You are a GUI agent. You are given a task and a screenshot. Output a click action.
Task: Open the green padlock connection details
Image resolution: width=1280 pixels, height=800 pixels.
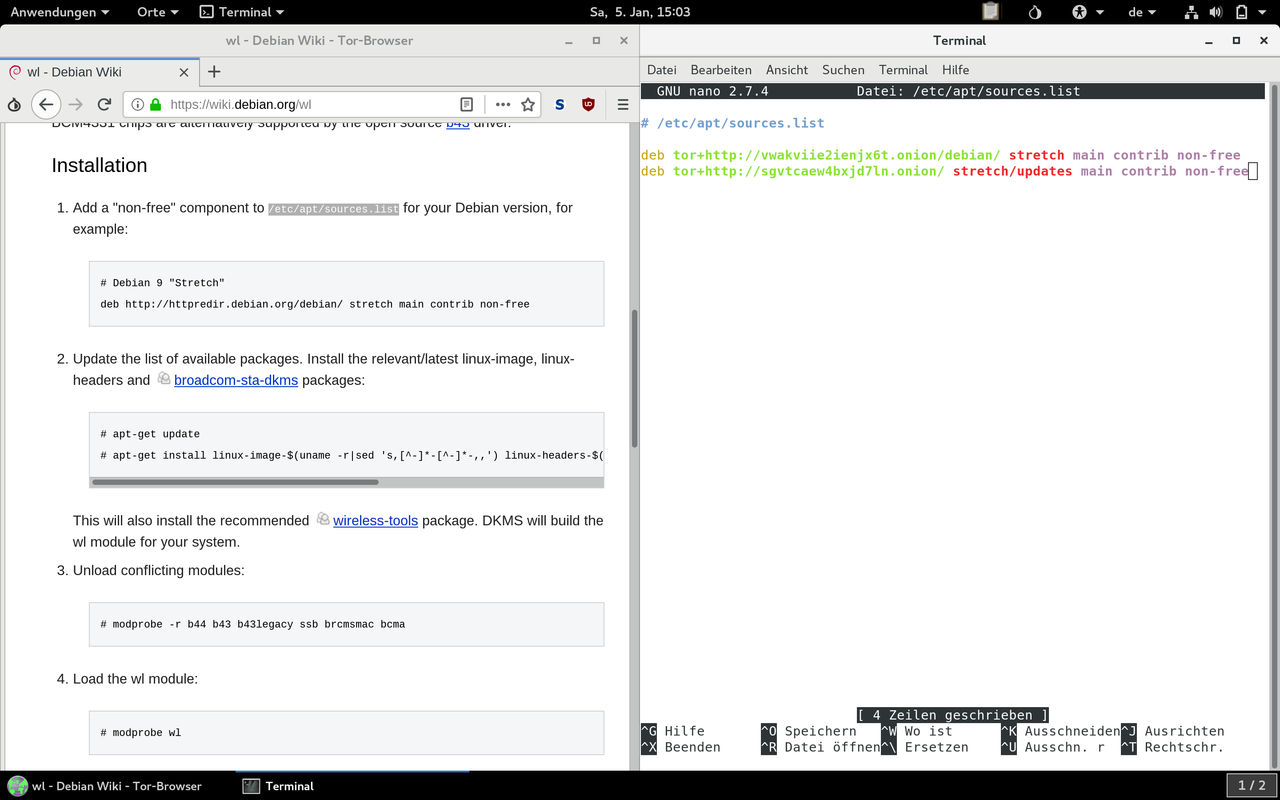155,104
